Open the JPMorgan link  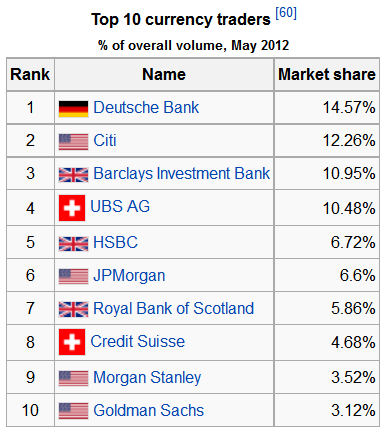coord(129,276)
